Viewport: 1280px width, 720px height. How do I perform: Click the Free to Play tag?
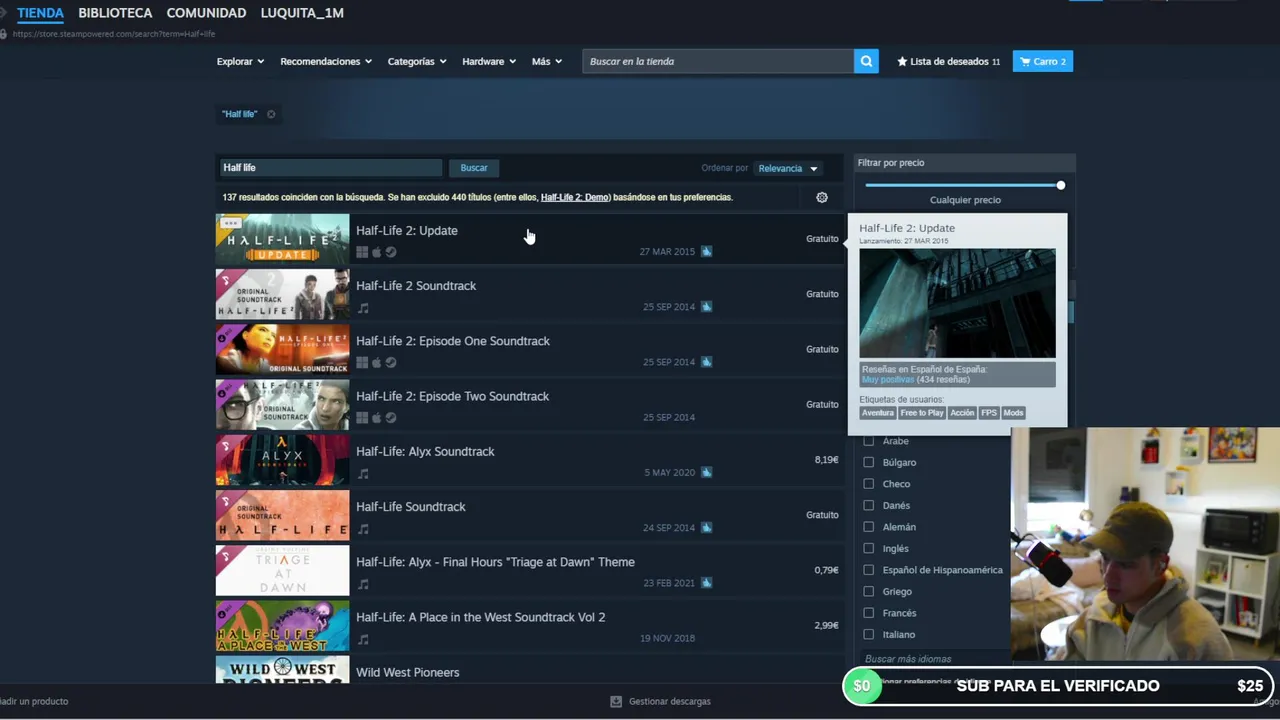click(x=922, y=413)
